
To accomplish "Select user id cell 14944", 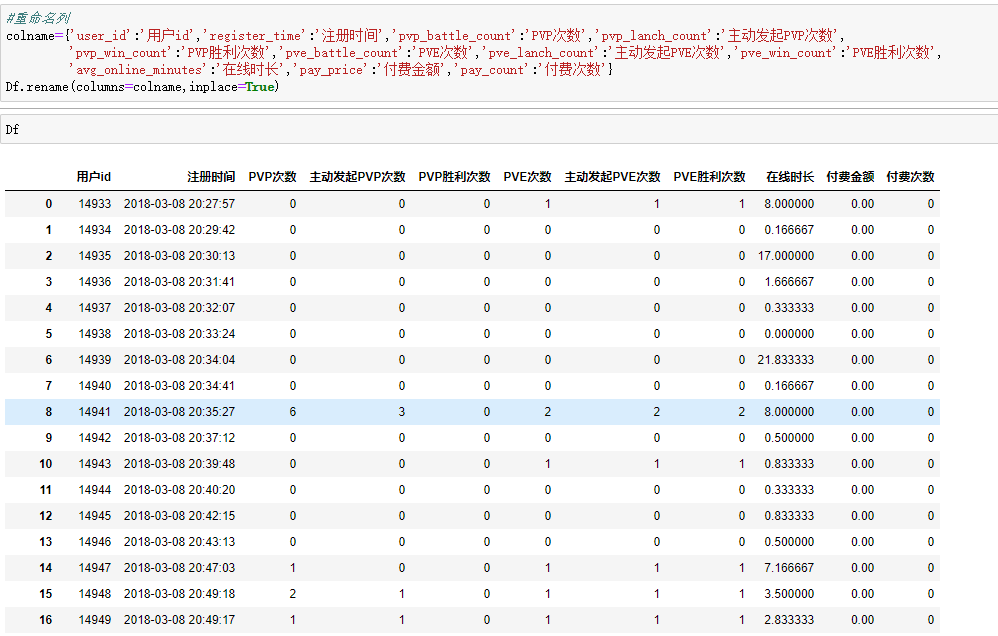I will pyautogui.click(x=95, y=490).
